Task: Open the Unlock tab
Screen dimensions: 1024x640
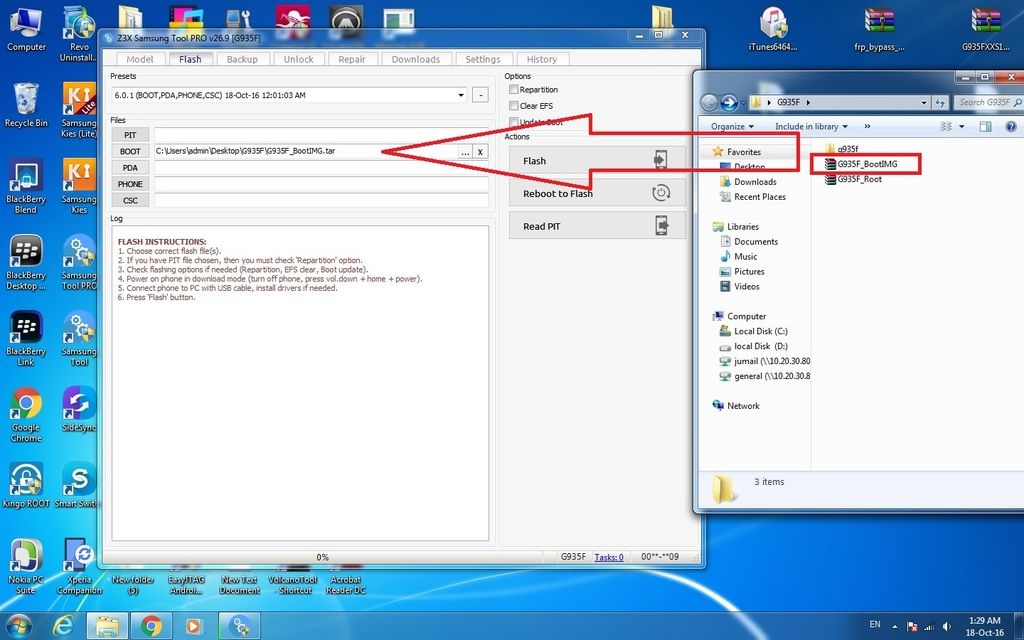Action: pos(298,59)
